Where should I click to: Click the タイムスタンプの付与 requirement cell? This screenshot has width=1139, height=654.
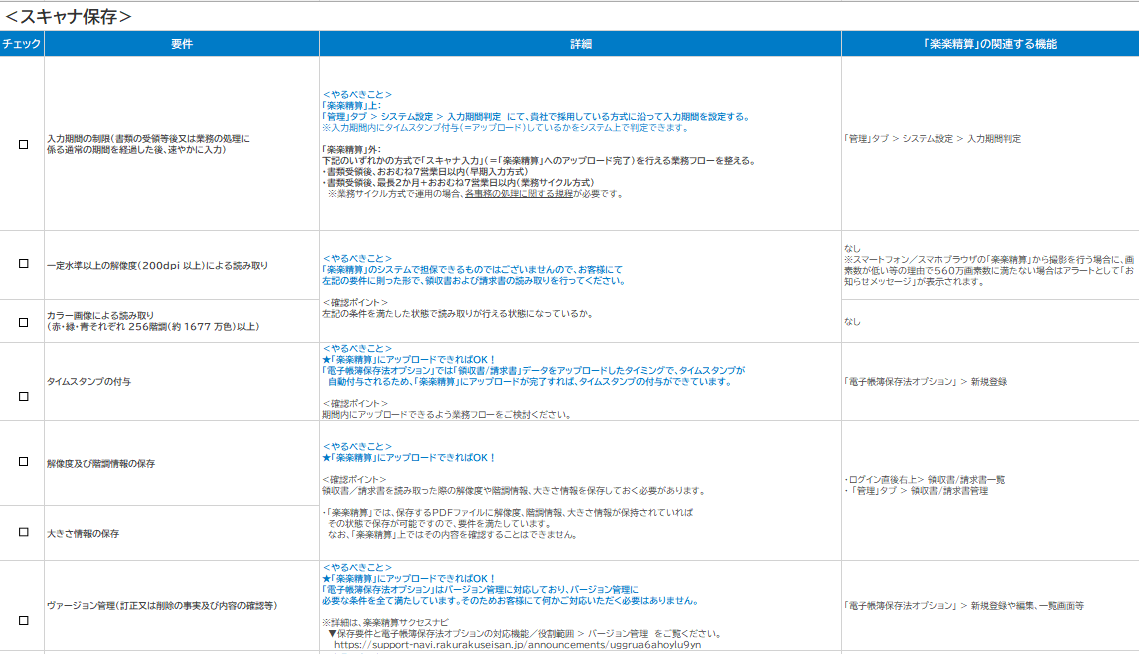89,382
